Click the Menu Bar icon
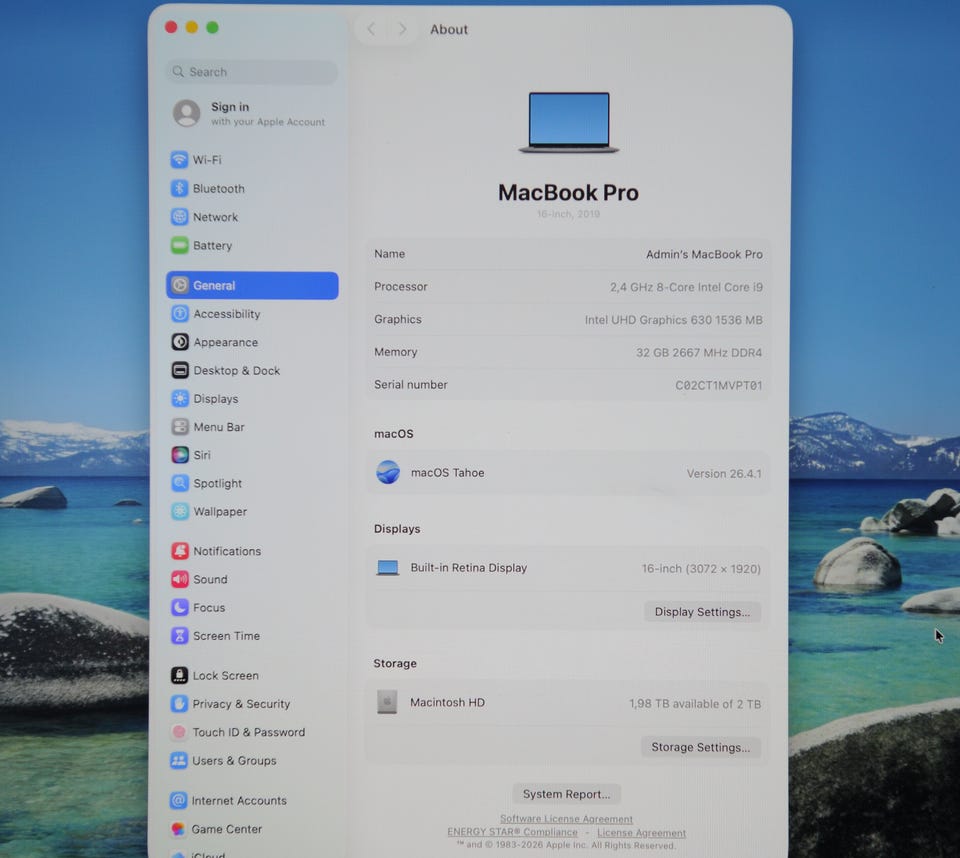 pos(180,427)
